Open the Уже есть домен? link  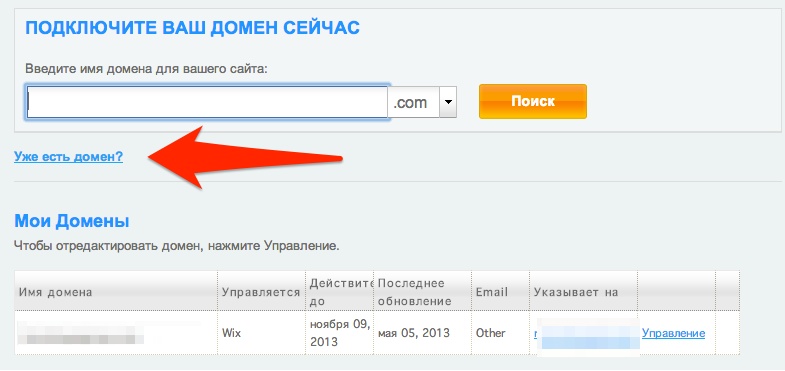pyautogui.click(x=69, y=157)
